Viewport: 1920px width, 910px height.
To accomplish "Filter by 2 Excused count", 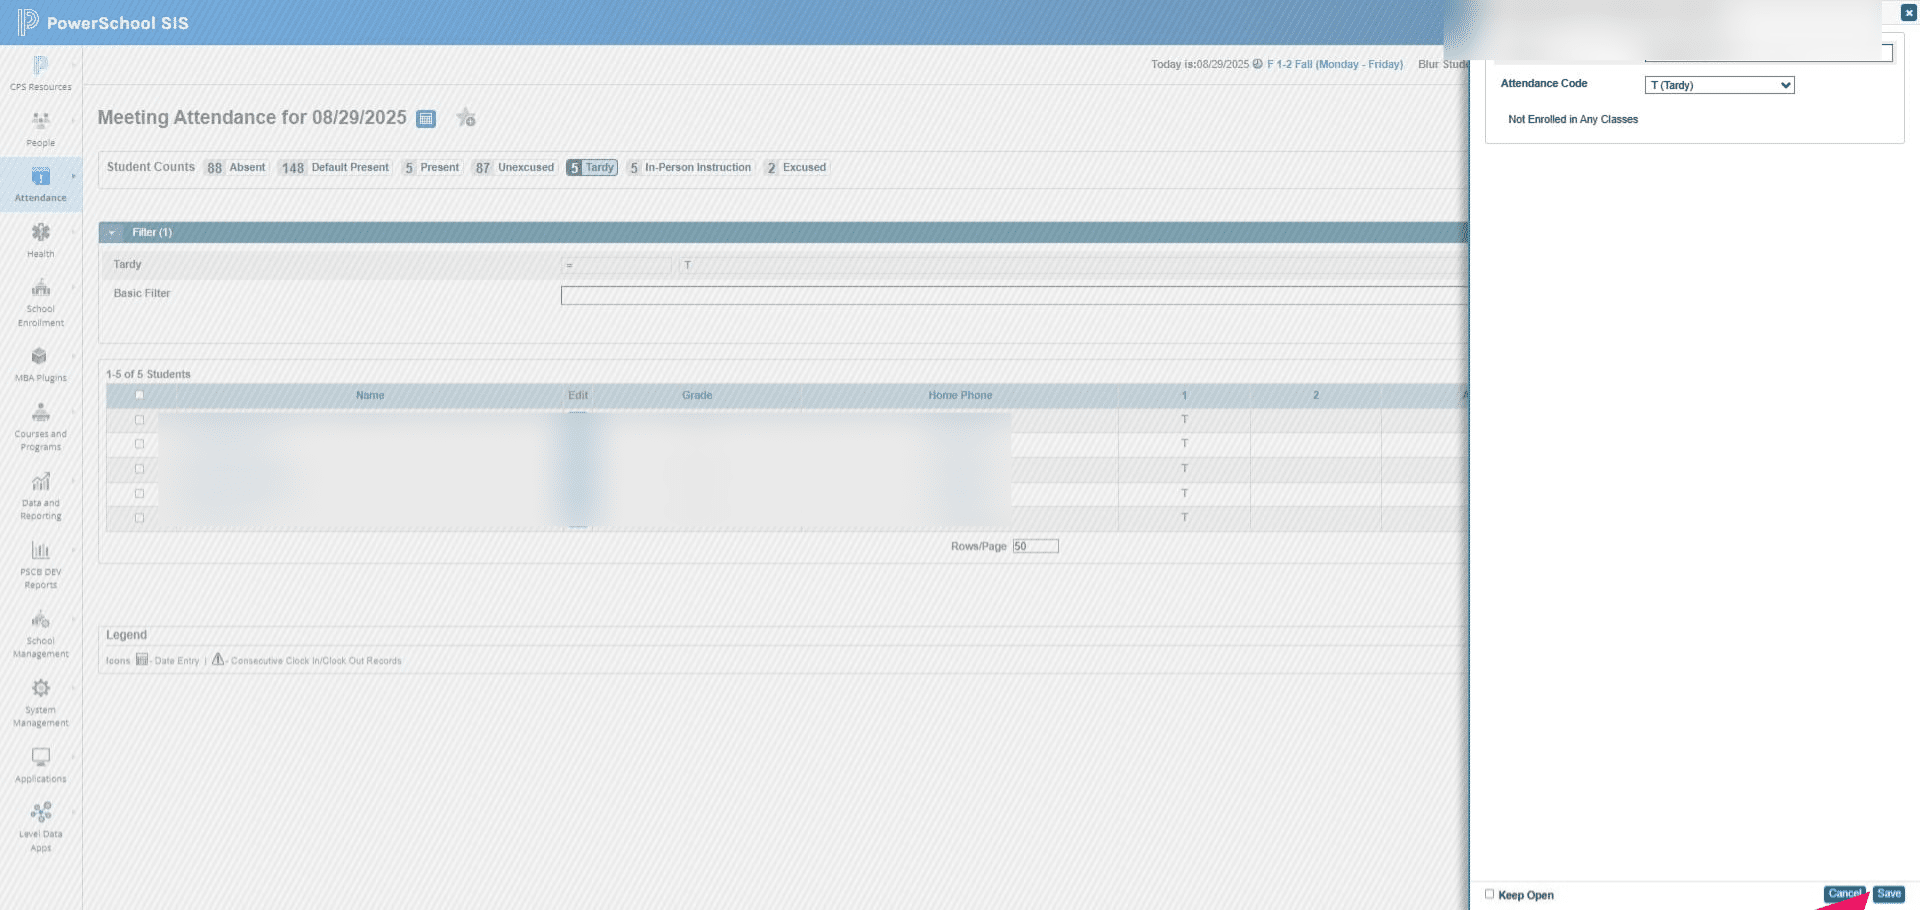I will click(x=797, y=168).
